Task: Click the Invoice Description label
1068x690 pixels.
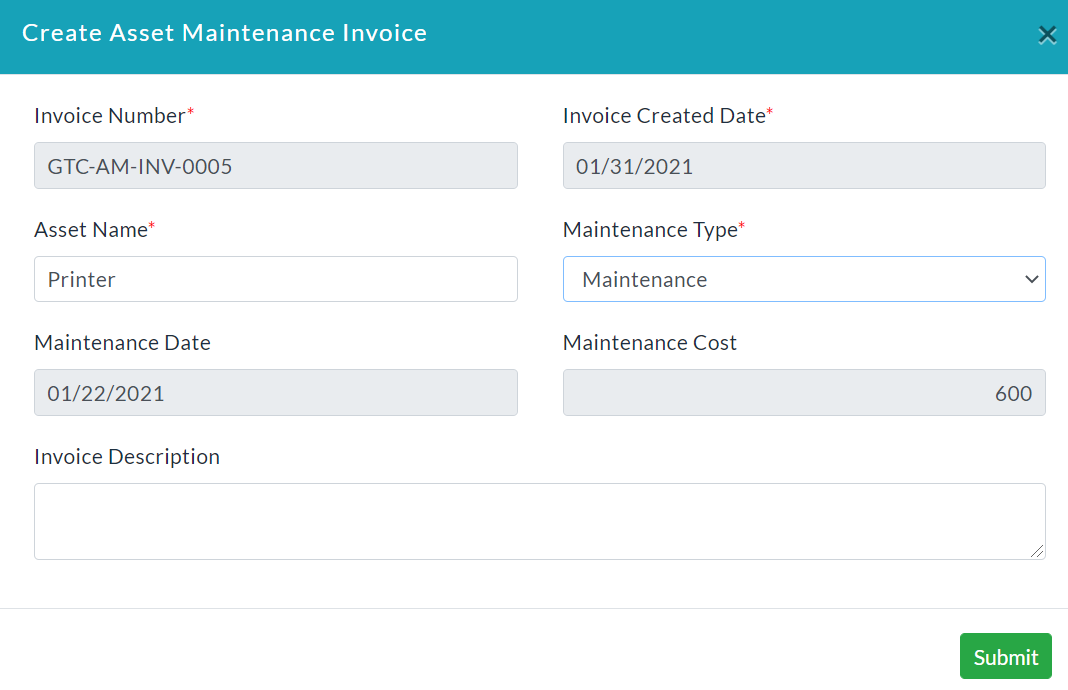Action: point(127,456)
